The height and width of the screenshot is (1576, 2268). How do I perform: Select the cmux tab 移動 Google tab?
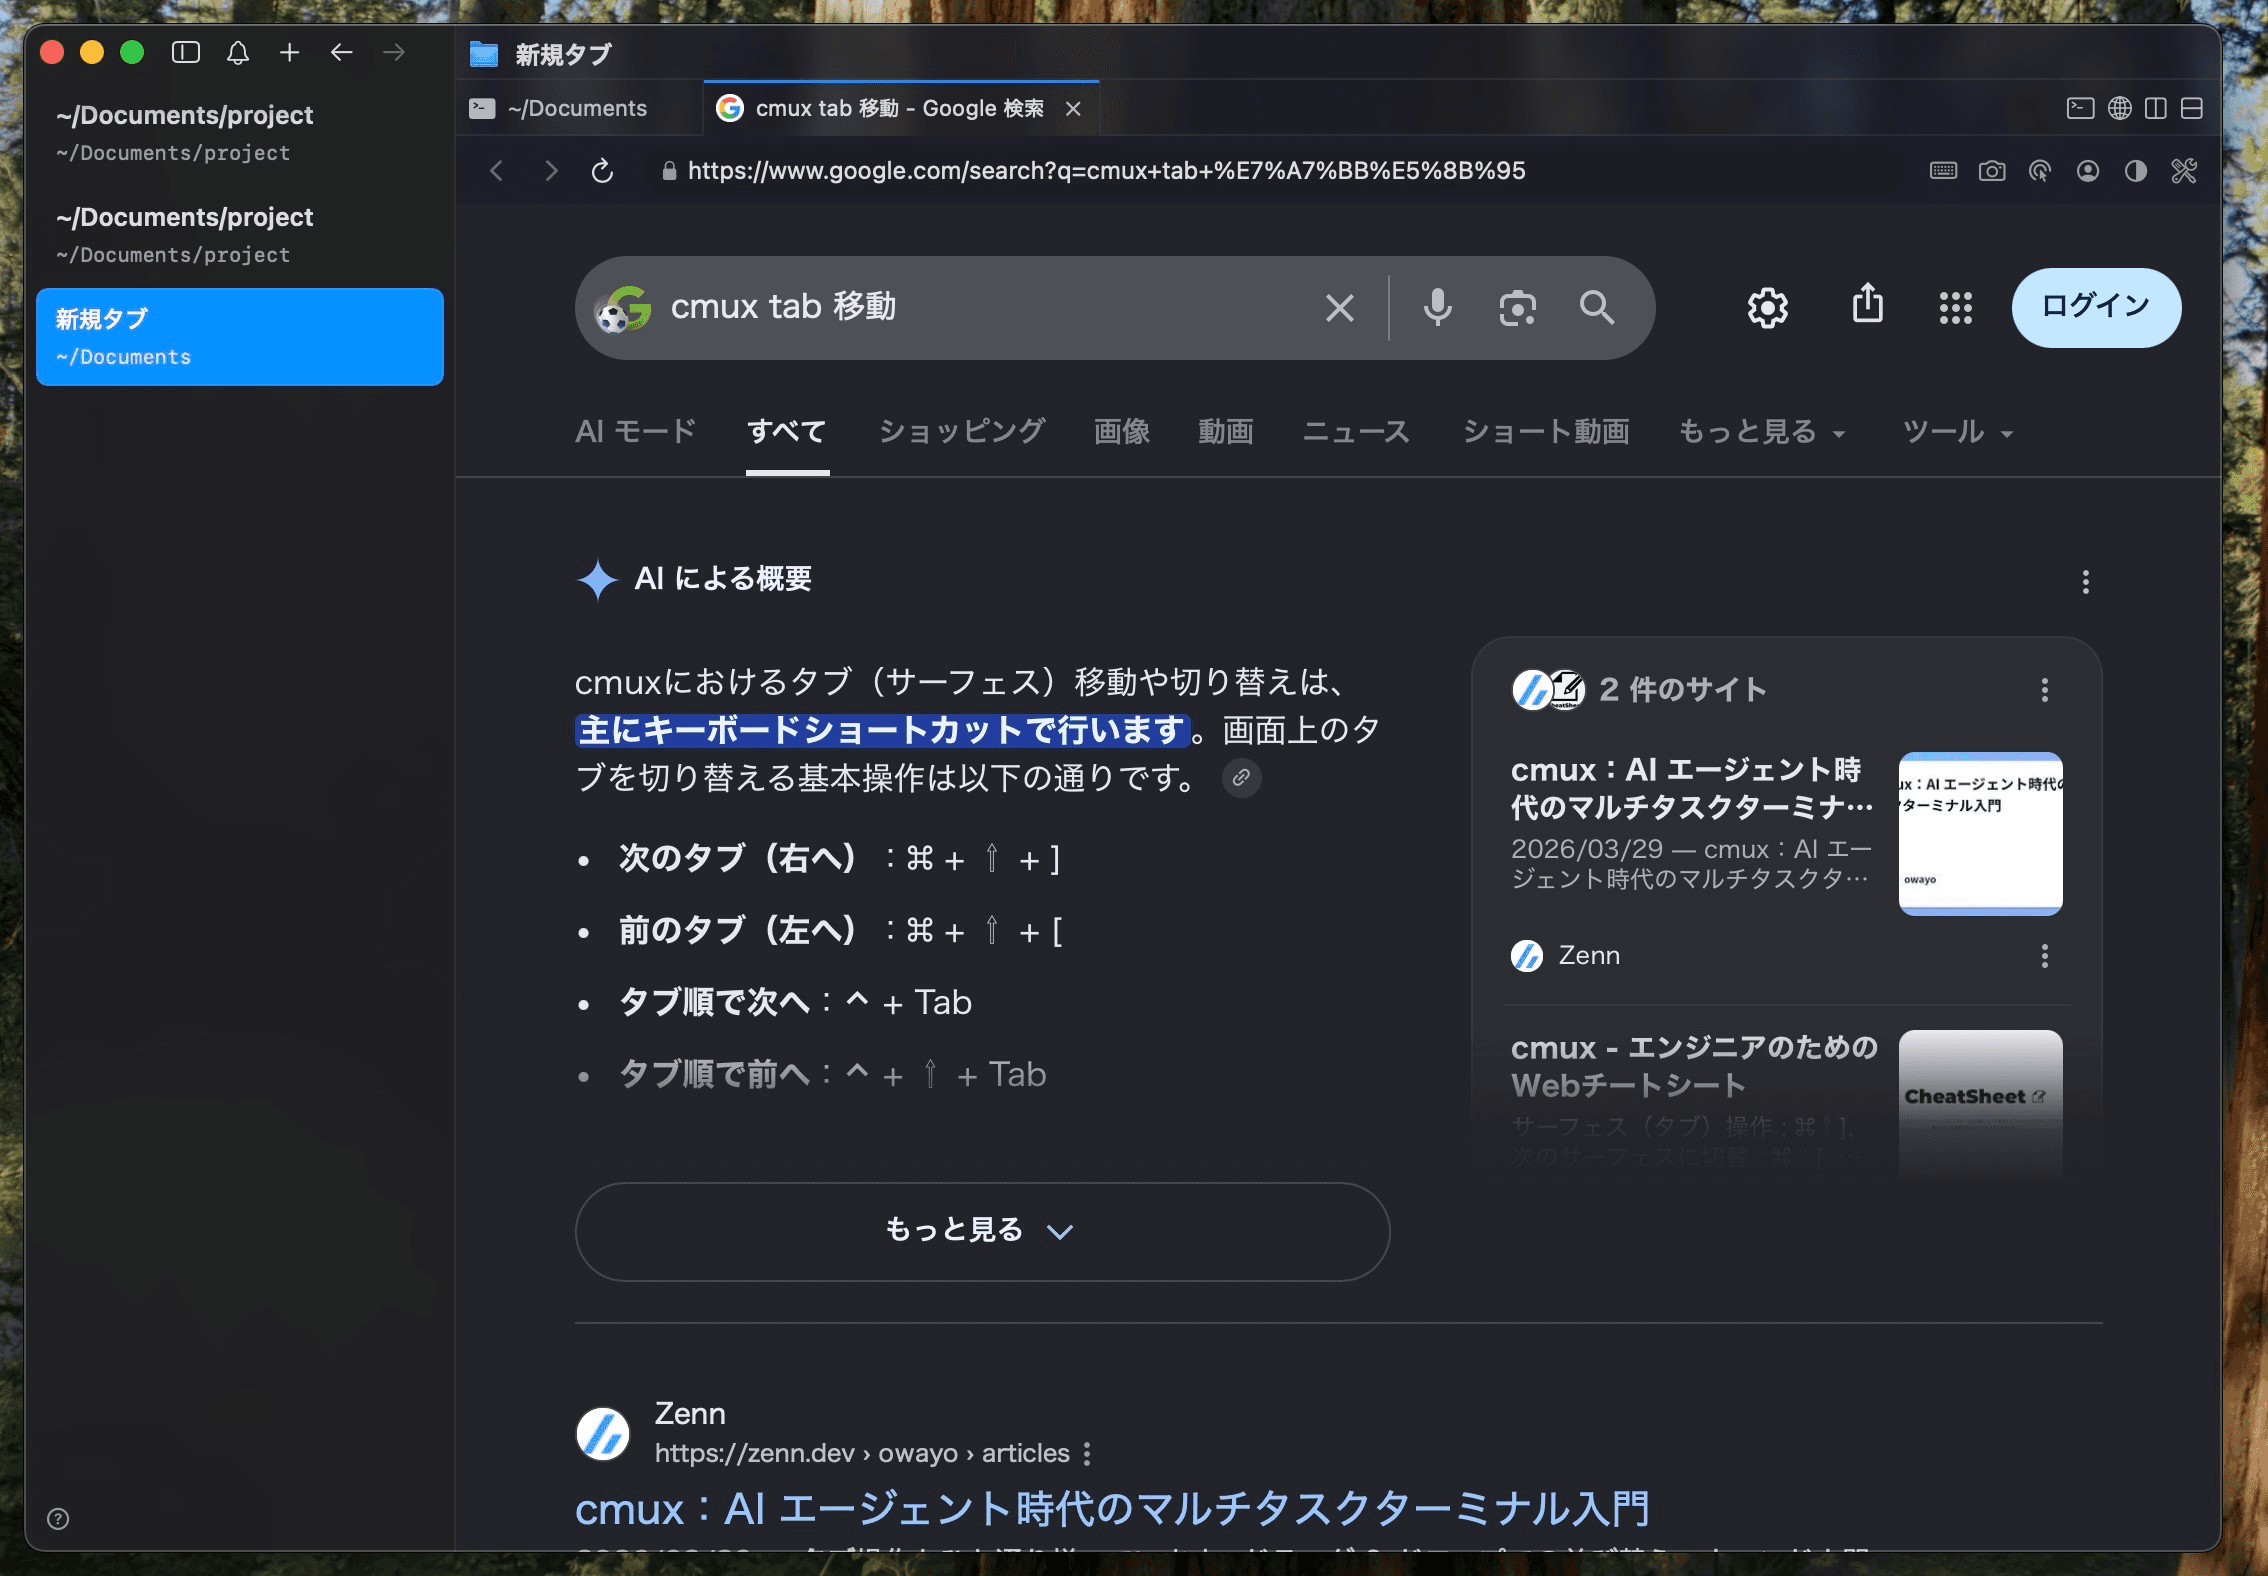coord(900,109)
